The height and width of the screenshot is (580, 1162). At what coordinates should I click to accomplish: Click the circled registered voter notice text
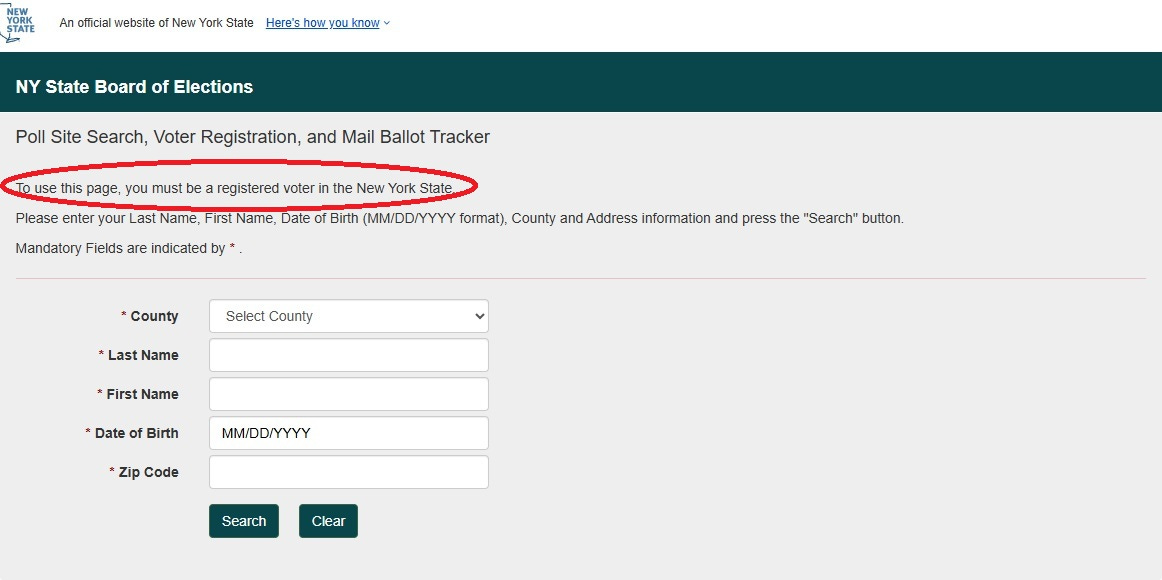pos(235,188)
